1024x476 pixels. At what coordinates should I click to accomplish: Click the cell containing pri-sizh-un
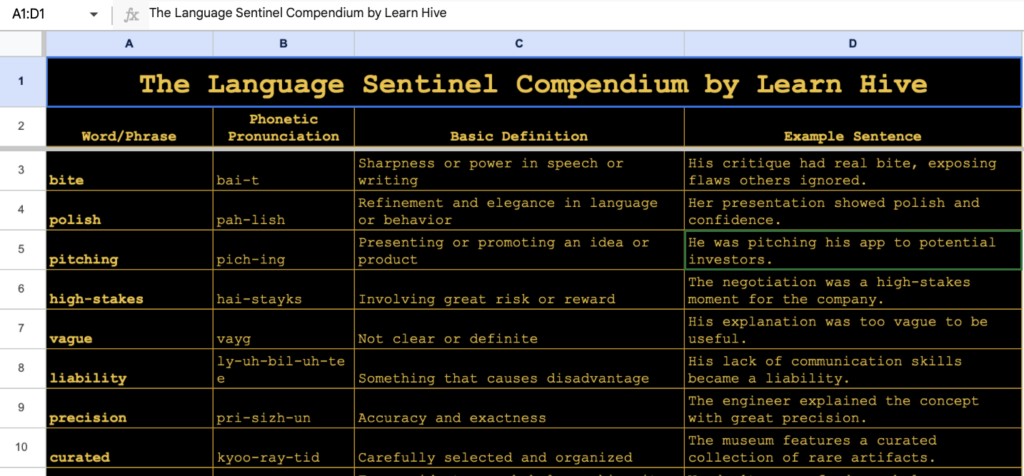(x=283, y=408)
